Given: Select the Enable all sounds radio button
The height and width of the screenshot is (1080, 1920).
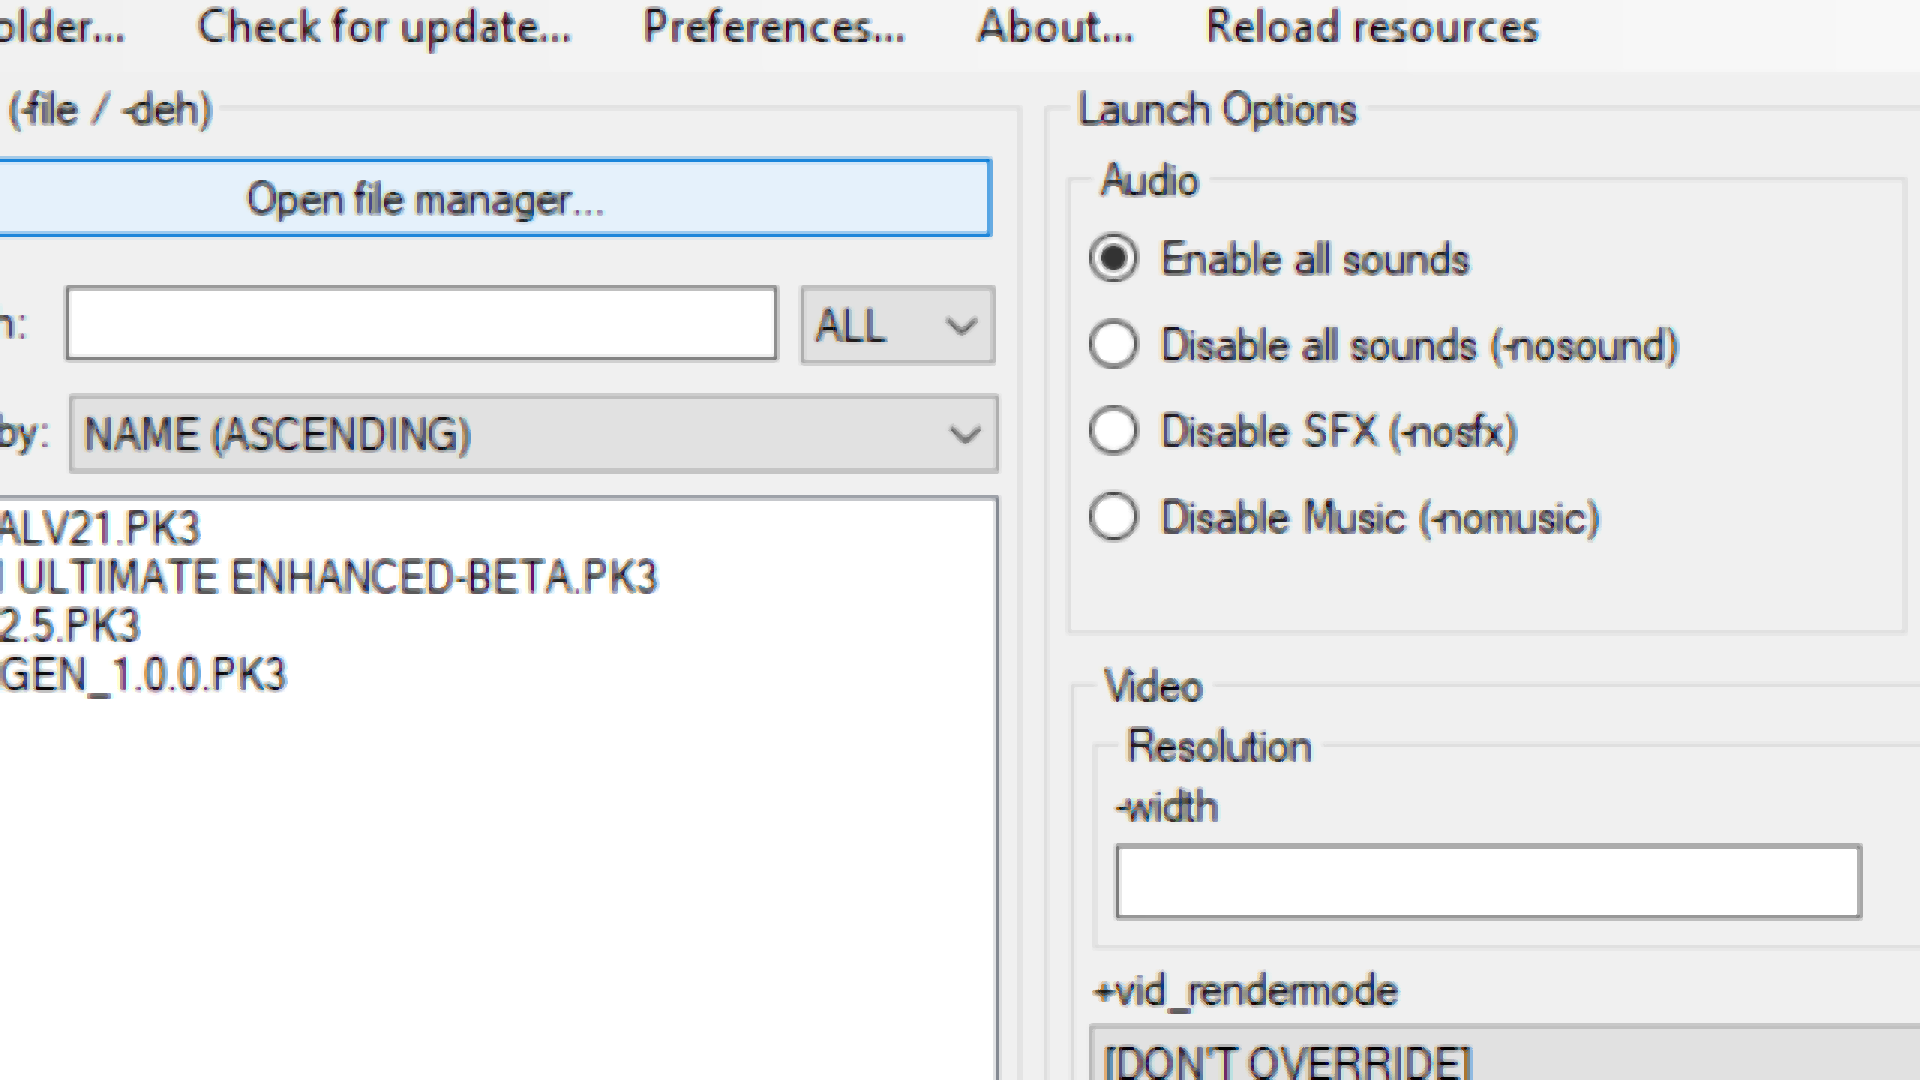Looking at the screenshot, I should pos(1114,259).
